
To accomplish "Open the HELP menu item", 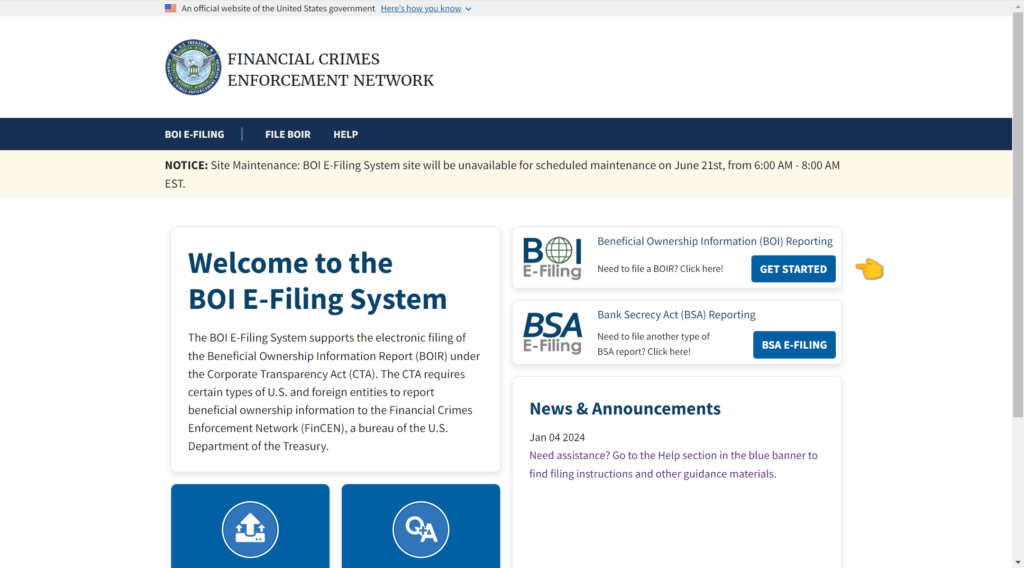I will [345, 134].
